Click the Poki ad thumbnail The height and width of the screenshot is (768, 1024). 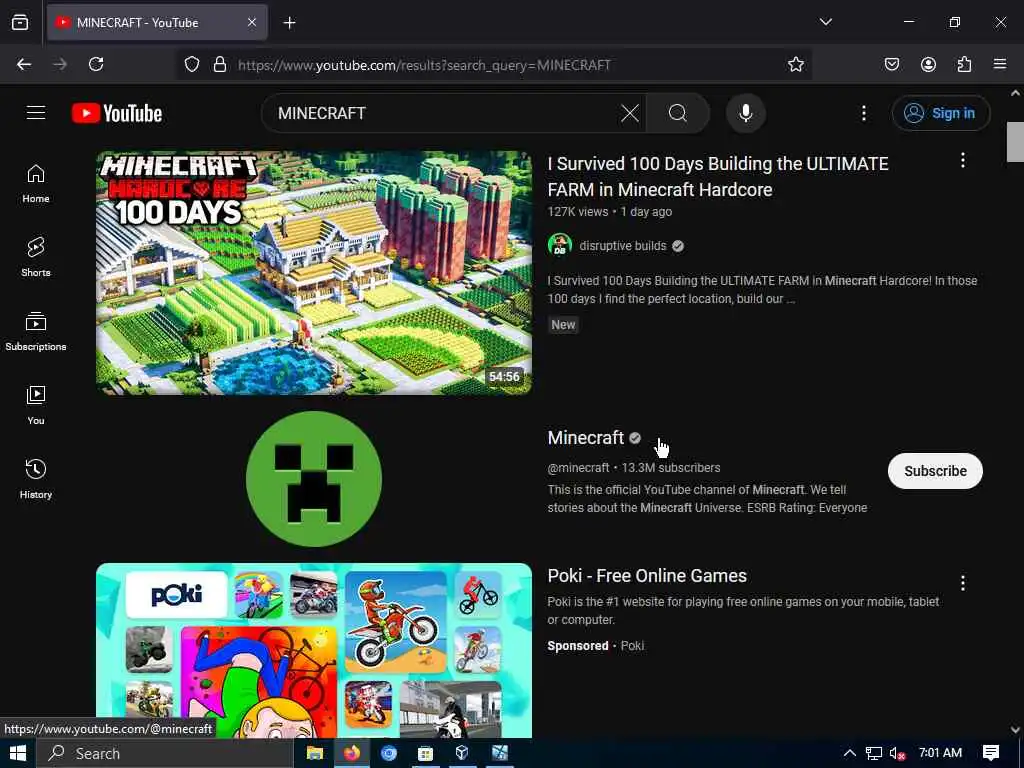314,650
